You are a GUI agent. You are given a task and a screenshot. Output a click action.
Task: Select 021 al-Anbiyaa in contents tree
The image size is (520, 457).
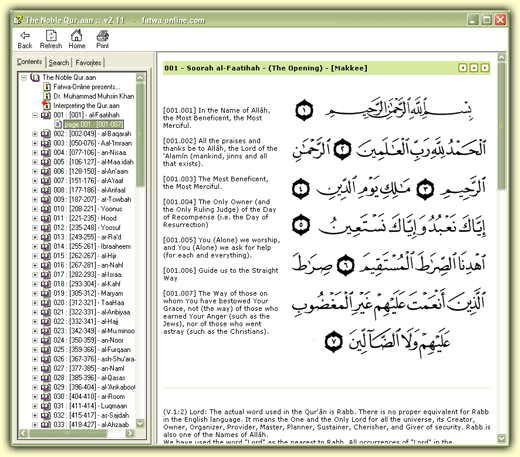click(x=92, y=312)
